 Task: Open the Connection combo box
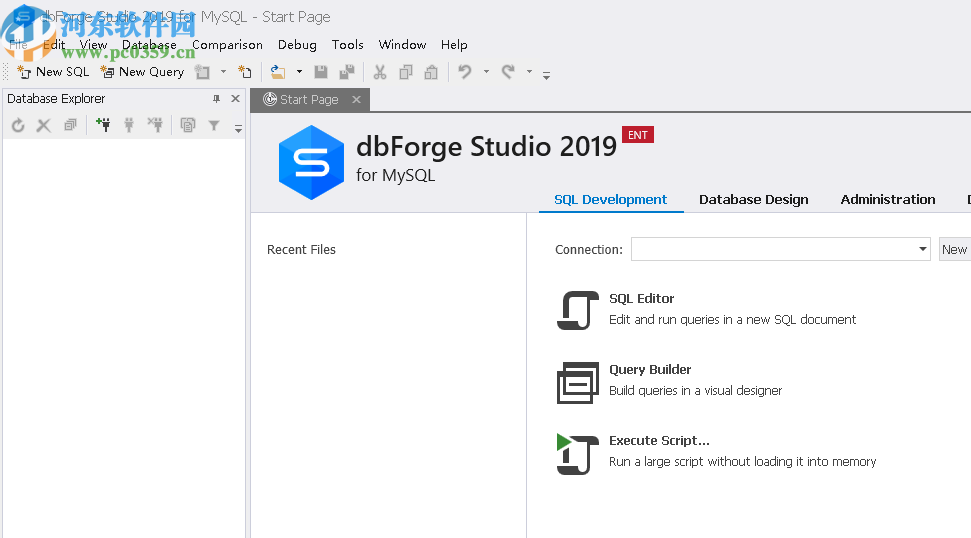(x=780, y=249)
